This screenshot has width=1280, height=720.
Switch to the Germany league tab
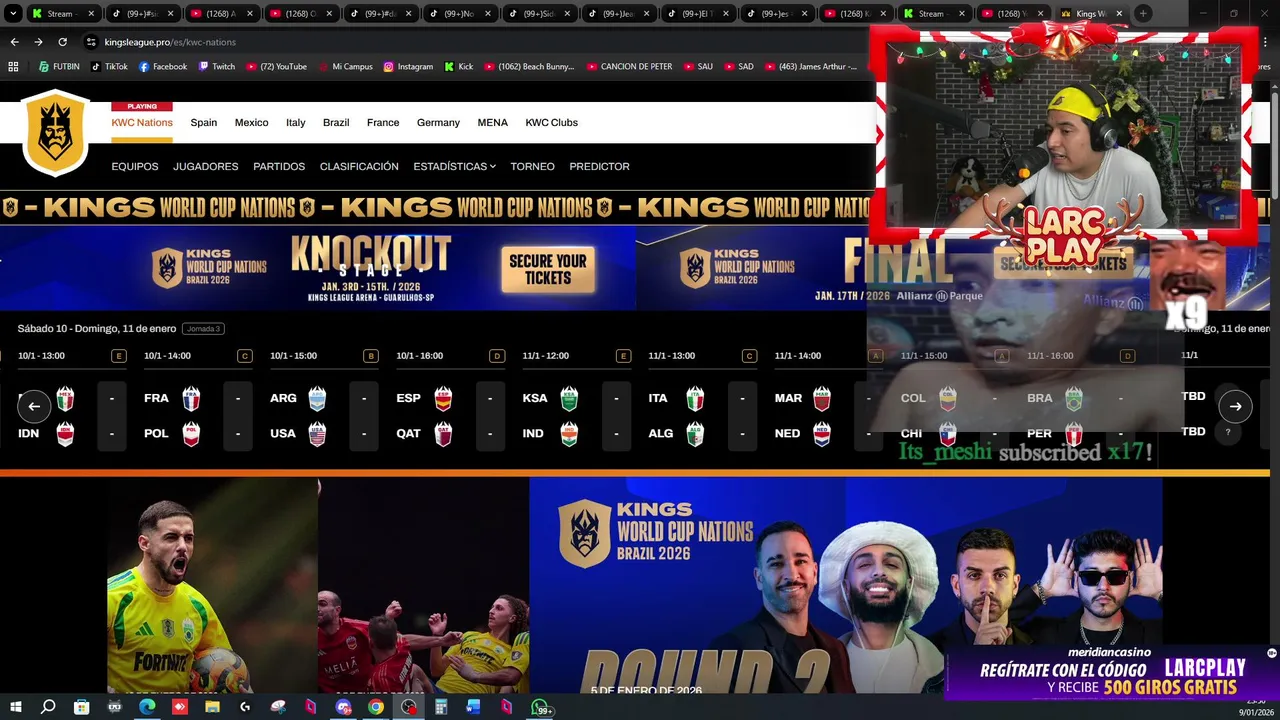(x=438, y=122)
